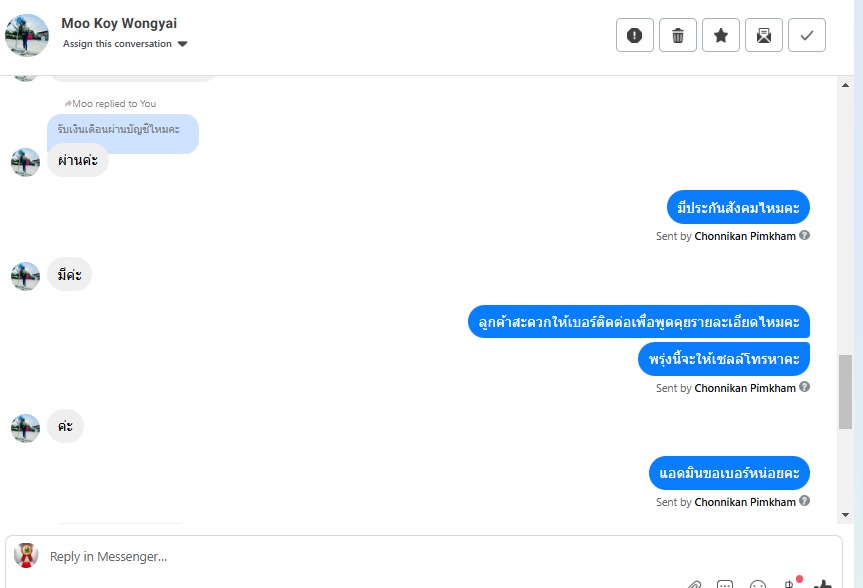This screenshot has height=588, width=863.
Task: Click the scroll up arrow of chat
Action: (845, 85)
